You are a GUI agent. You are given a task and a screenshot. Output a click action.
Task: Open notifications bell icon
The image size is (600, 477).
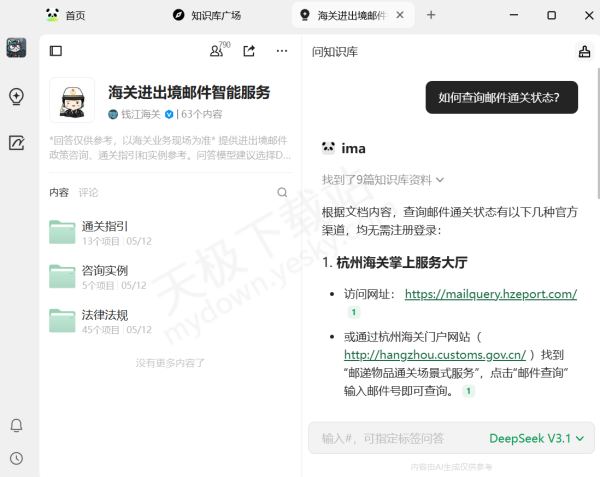tap(16, 426)
